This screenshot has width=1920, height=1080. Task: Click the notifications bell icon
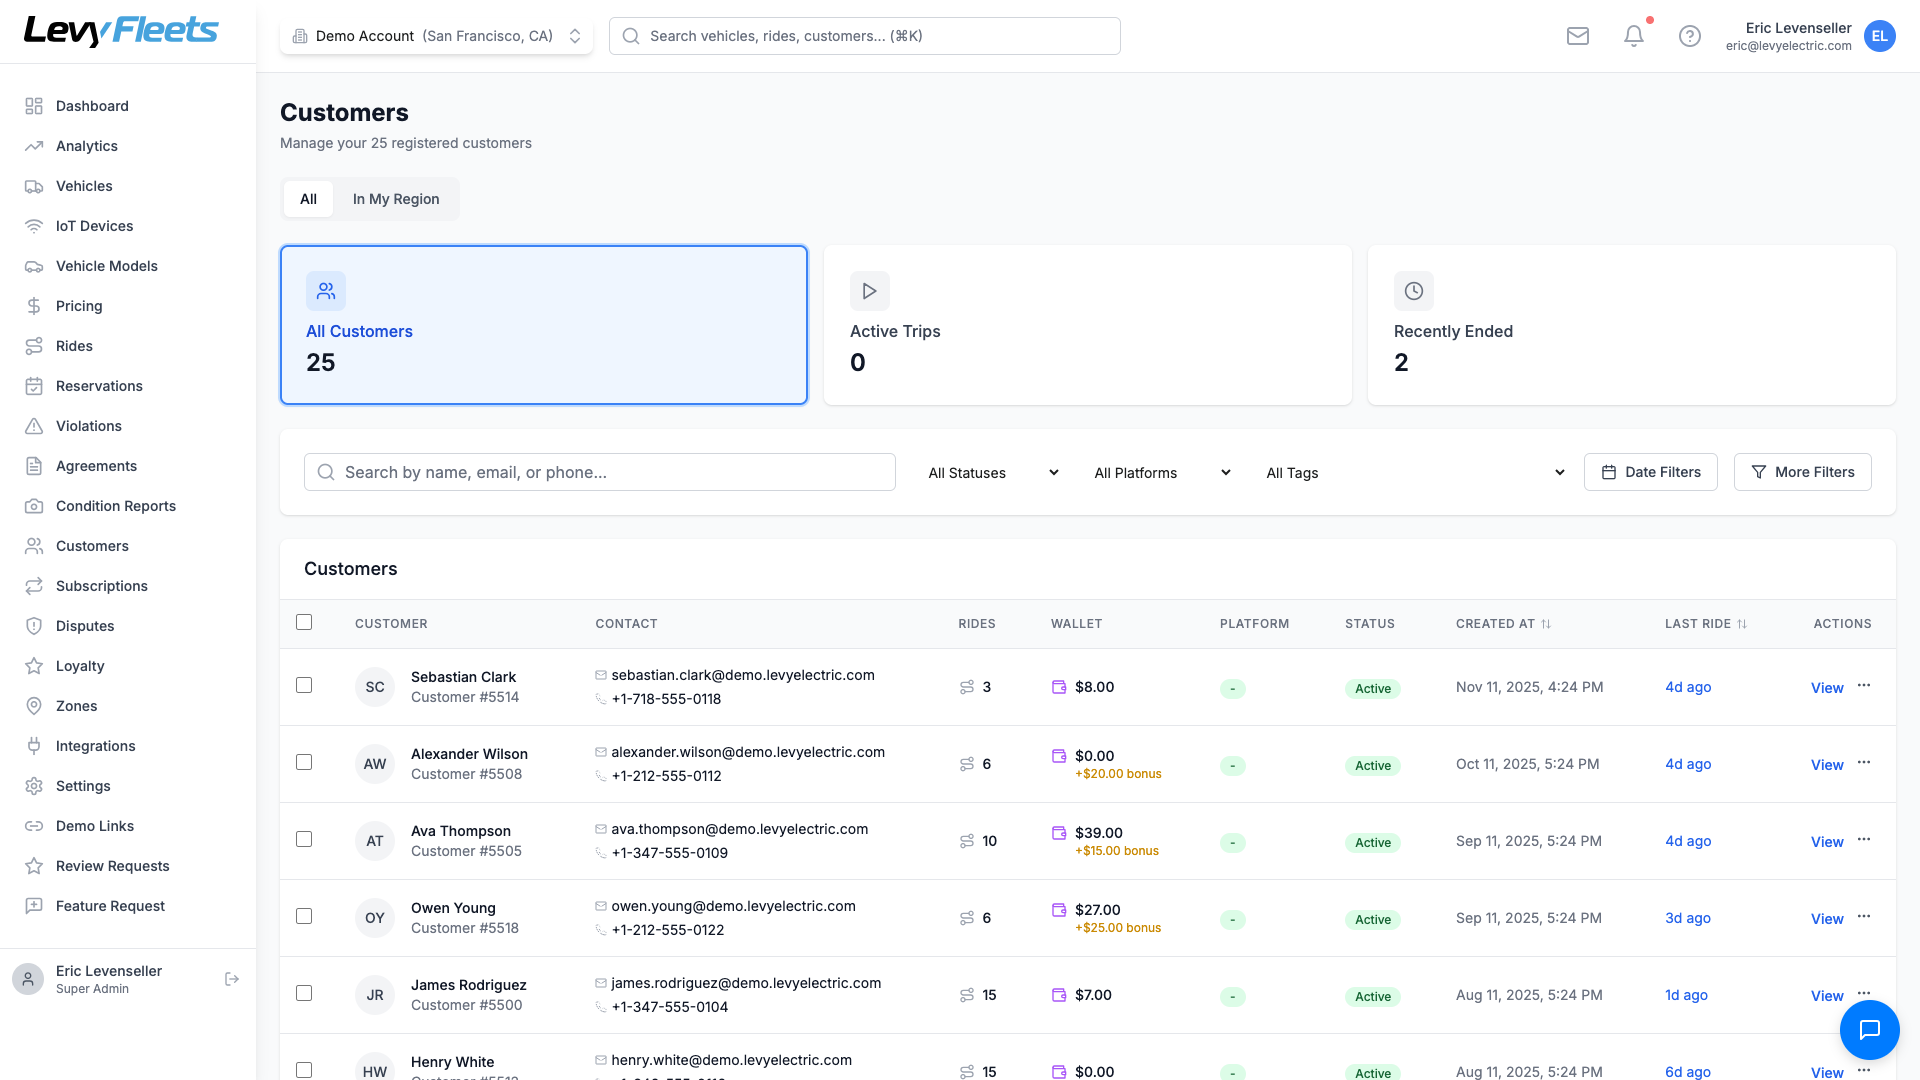[1634, 36]
